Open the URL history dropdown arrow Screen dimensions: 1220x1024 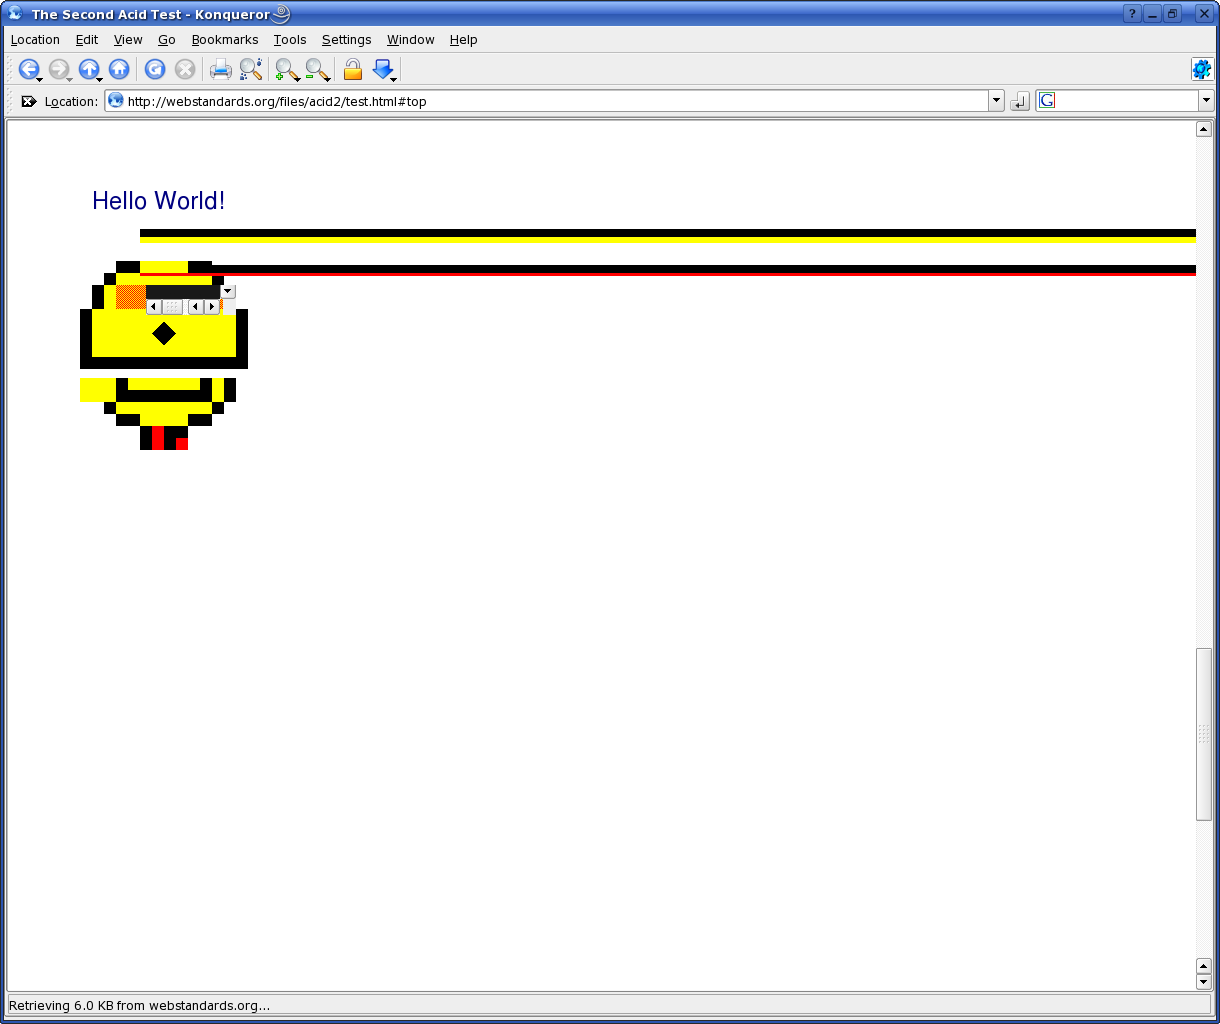(x=996, y=100)
